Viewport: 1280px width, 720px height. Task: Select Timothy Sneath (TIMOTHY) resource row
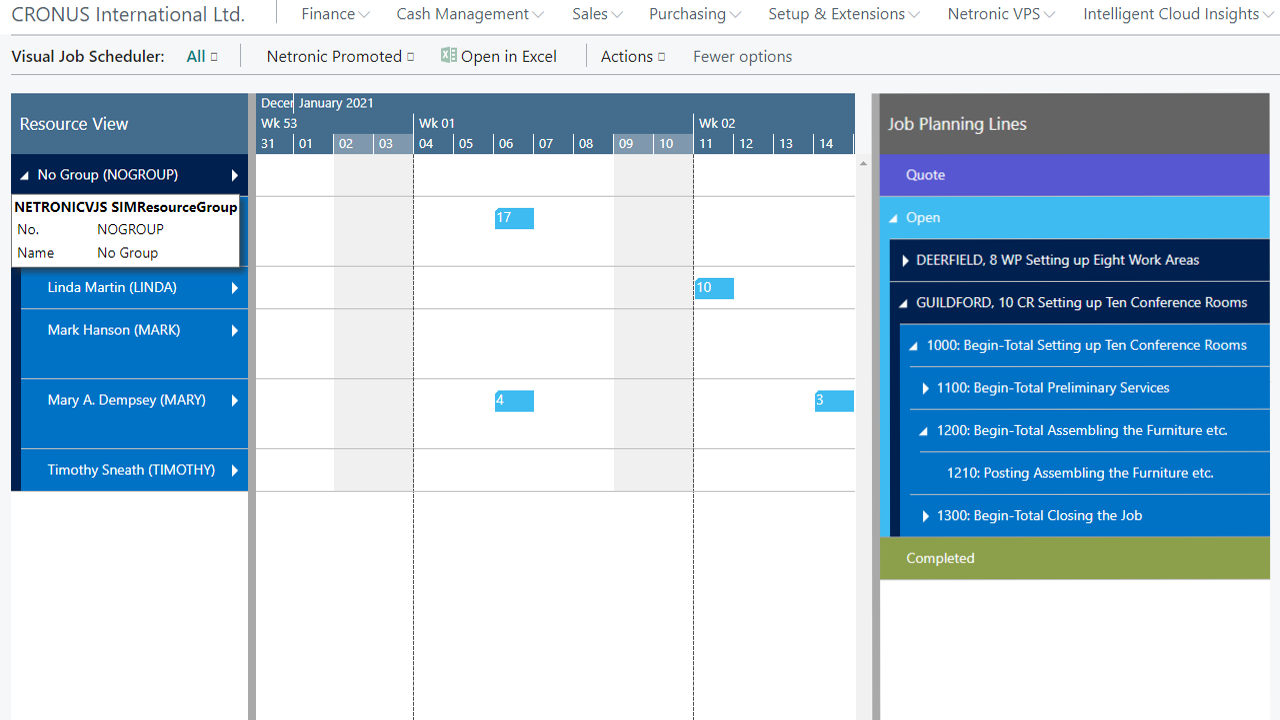134,470
